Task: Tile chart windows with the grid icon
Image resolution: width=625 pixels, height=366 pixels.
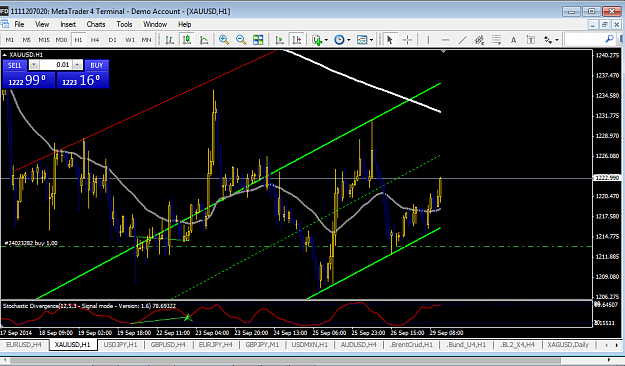Action: pyautogui.click(x=258, y=40)
